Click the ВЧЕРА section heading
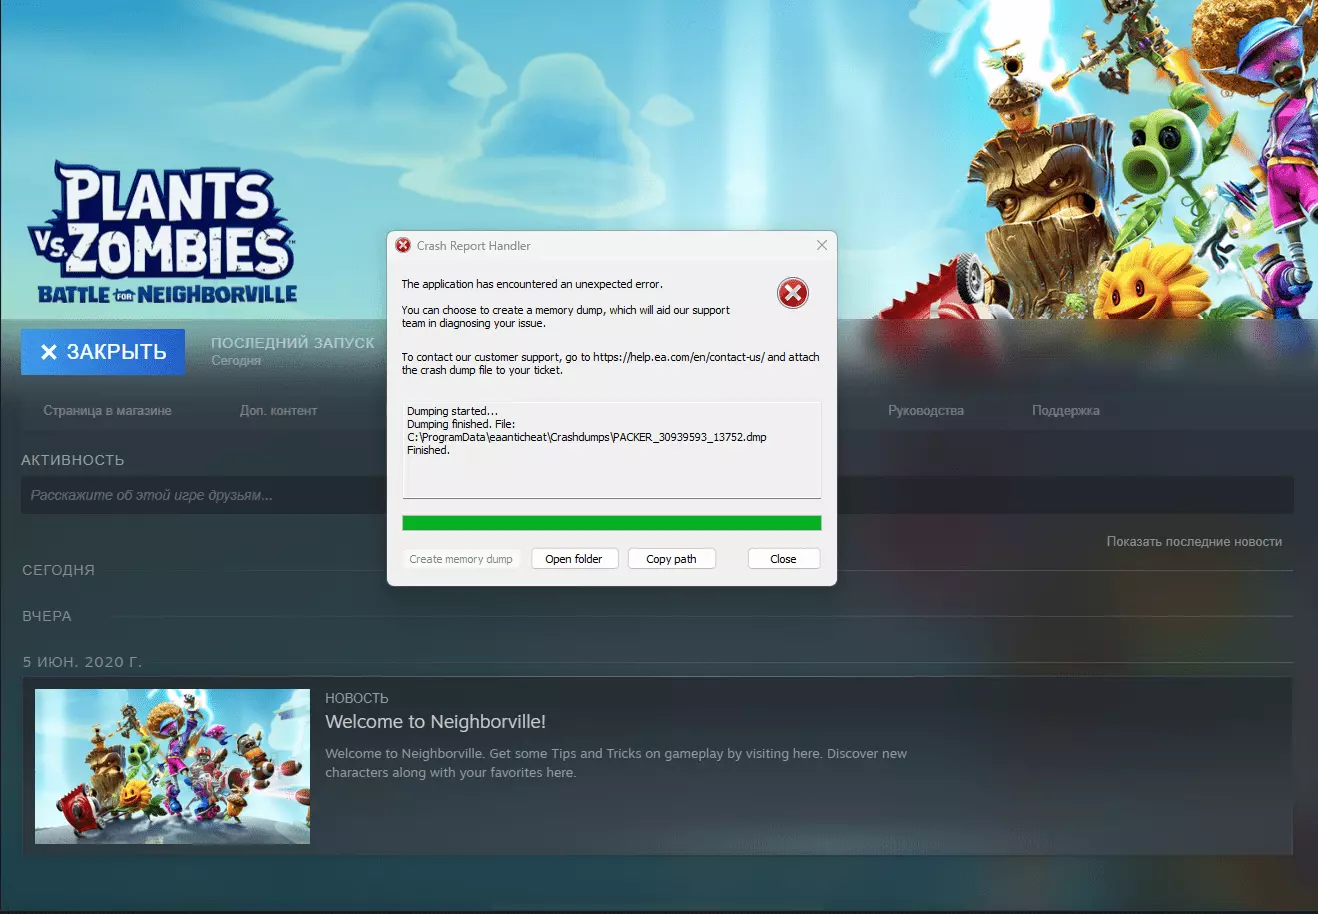Image resolution: width=1318 pixels, height=914 pixels. tap(47, 616)
